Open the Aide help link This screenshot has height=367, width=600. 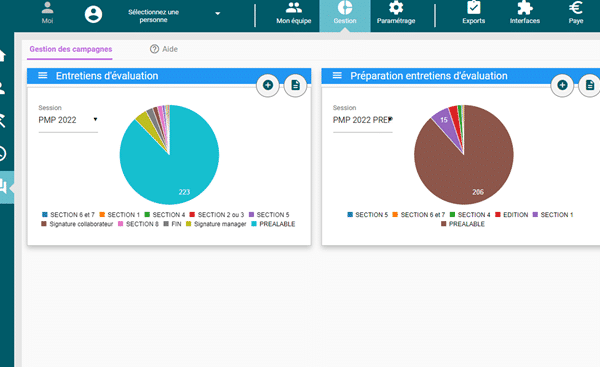(164, 49)
